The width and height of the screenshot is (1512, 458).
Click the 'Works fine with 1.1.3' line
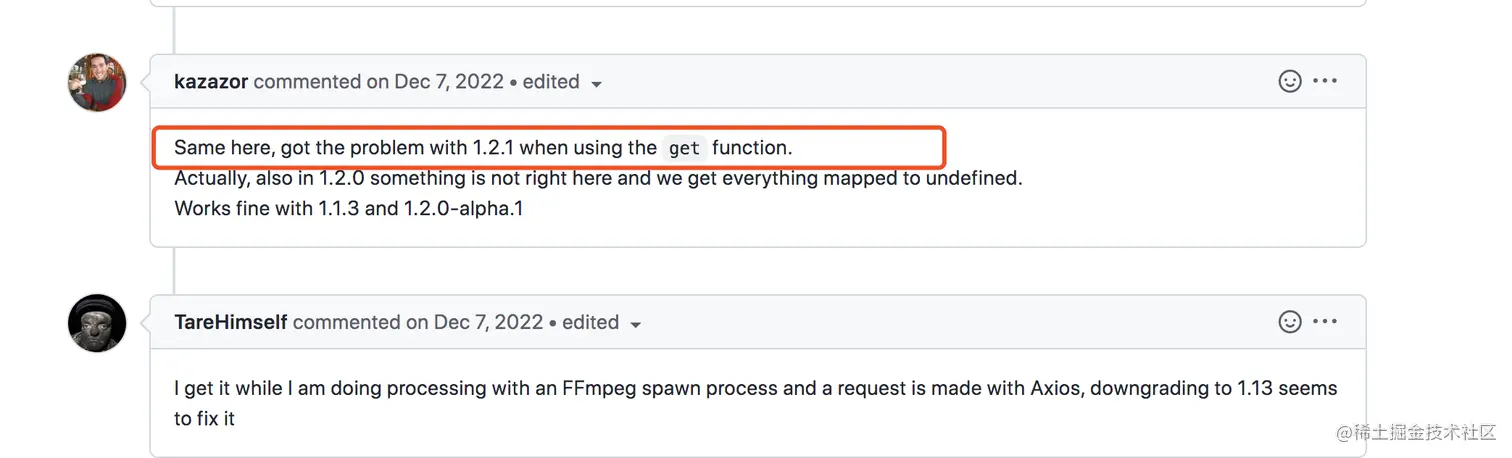click(348, 209)
